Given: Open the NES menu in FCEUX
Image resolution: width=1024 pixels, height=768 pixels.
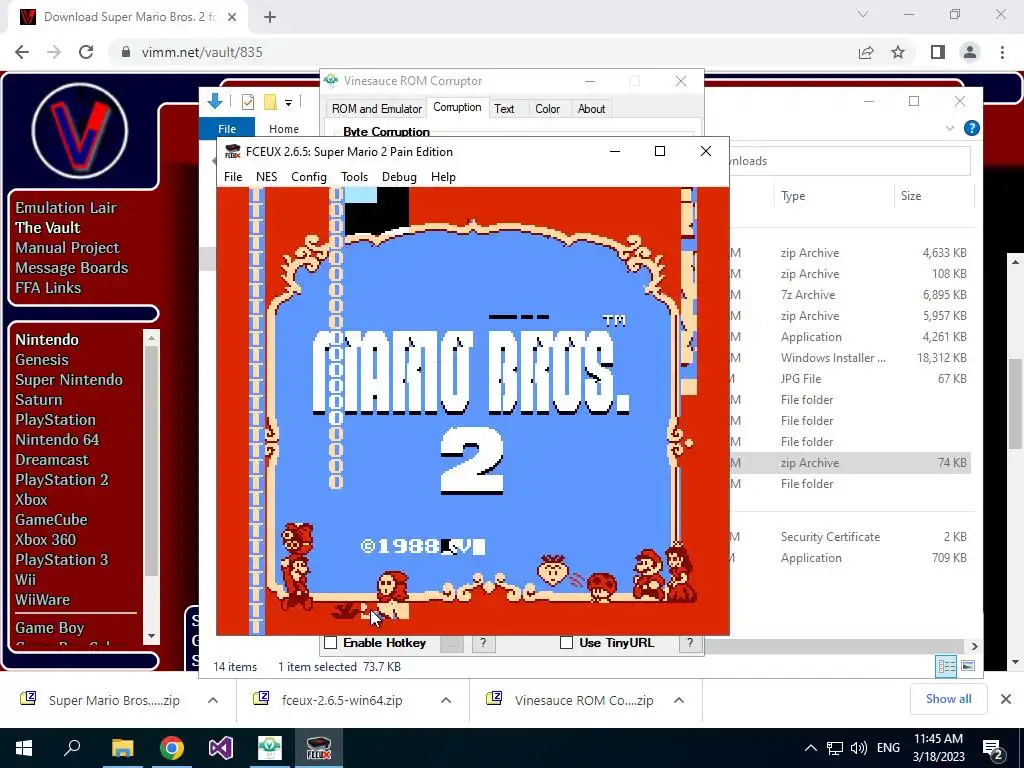Looking at the screenshot, I should point(266,177).
